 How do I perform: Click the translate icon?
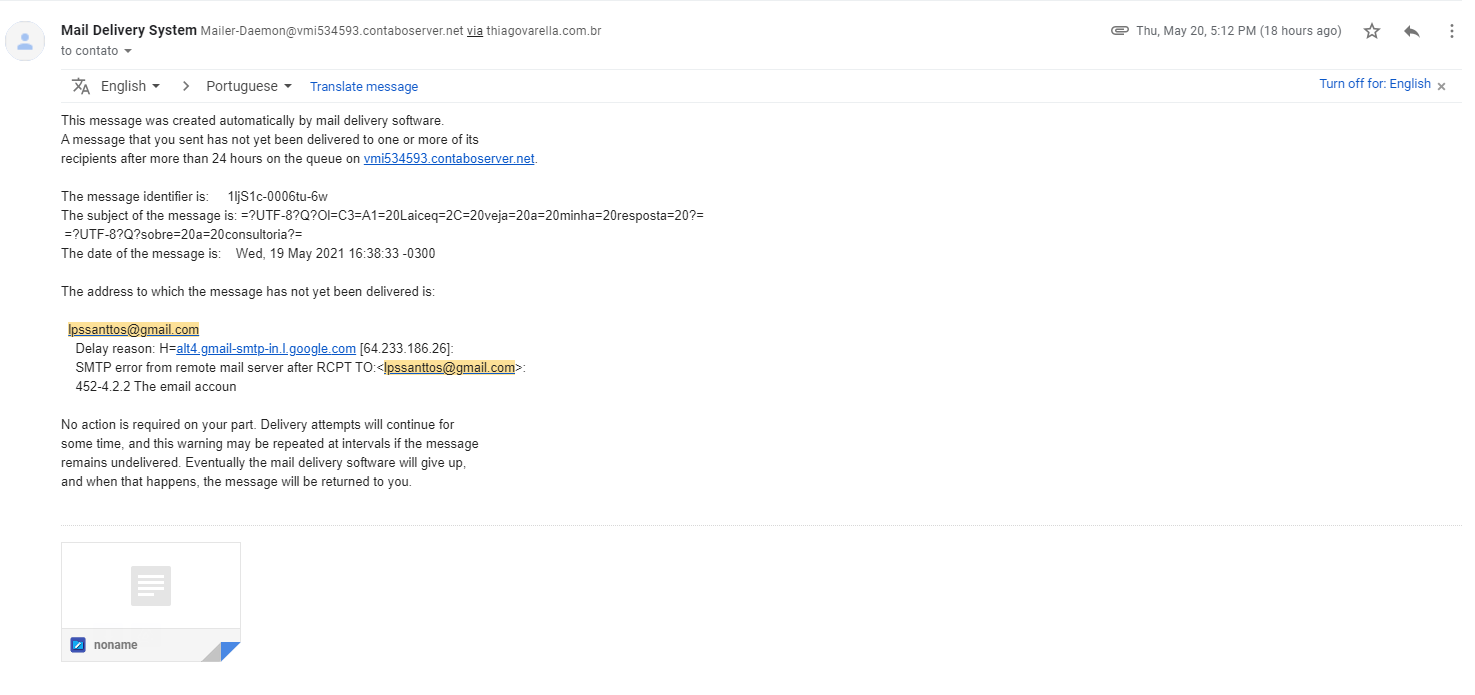click(81, 86)
